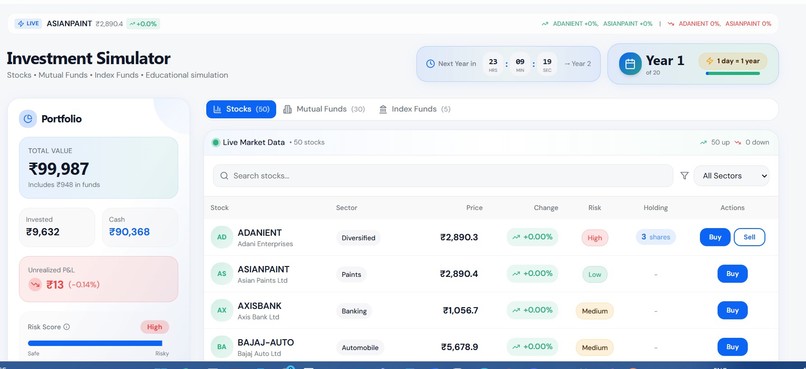This screenshot has width=806, height=369.
Task: Click the LIVE badge in ticker
Action: click(28, 24)
